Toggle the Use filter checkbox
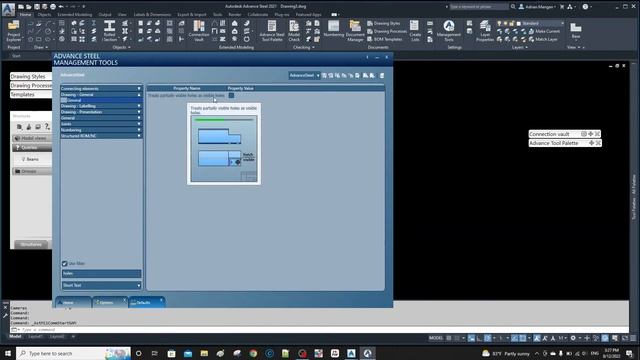640x360 pixels. click(64, 264)
